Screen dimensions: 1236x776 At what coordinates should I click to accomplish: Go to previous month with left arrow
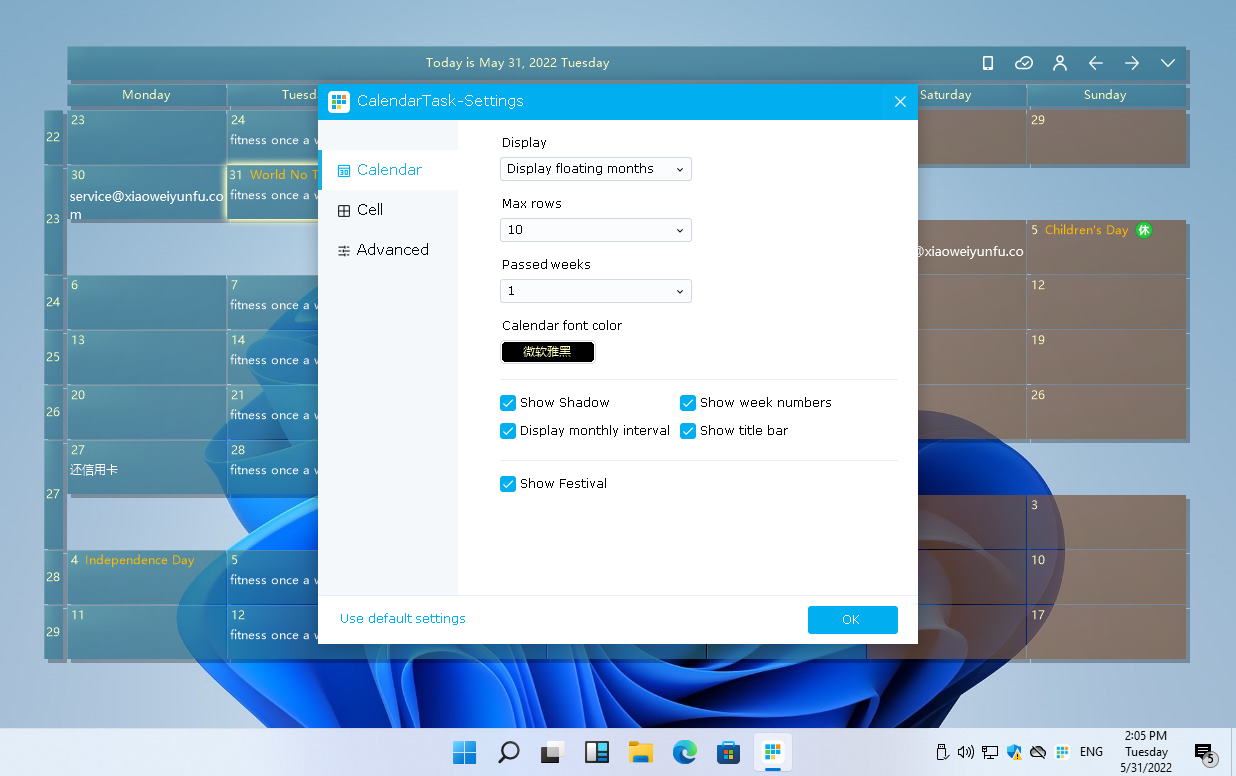(x=1095, y=63)
